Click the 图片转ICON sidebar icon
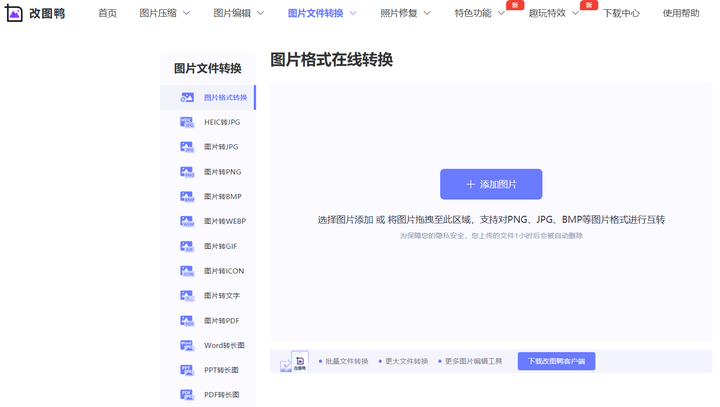This screenshot has height=407, width=720. (x=187, y=271)
